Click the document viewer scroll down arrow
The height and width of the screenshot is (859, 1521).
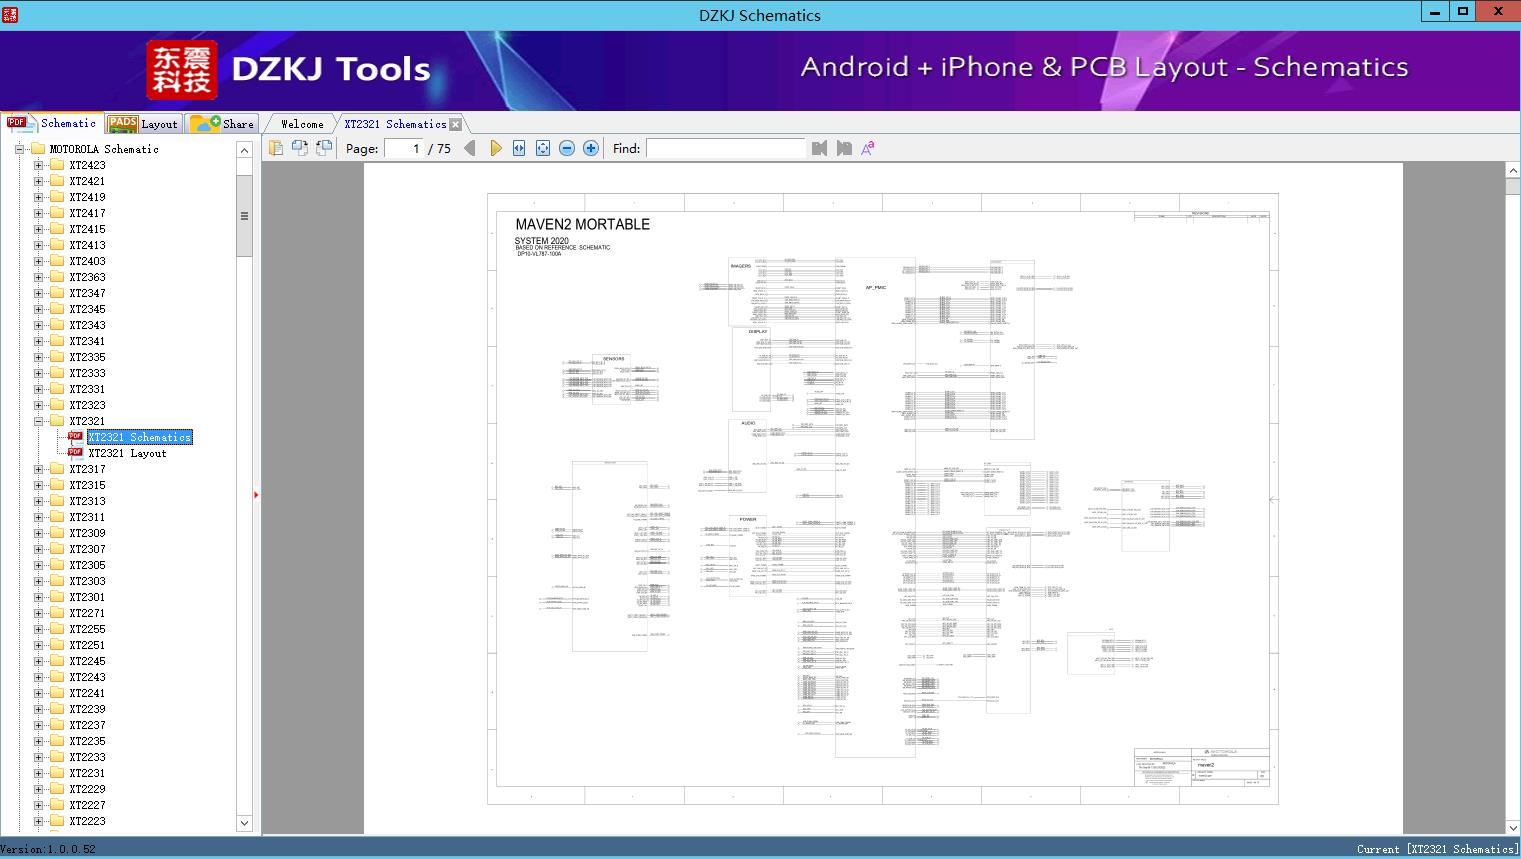(1512, 827)
